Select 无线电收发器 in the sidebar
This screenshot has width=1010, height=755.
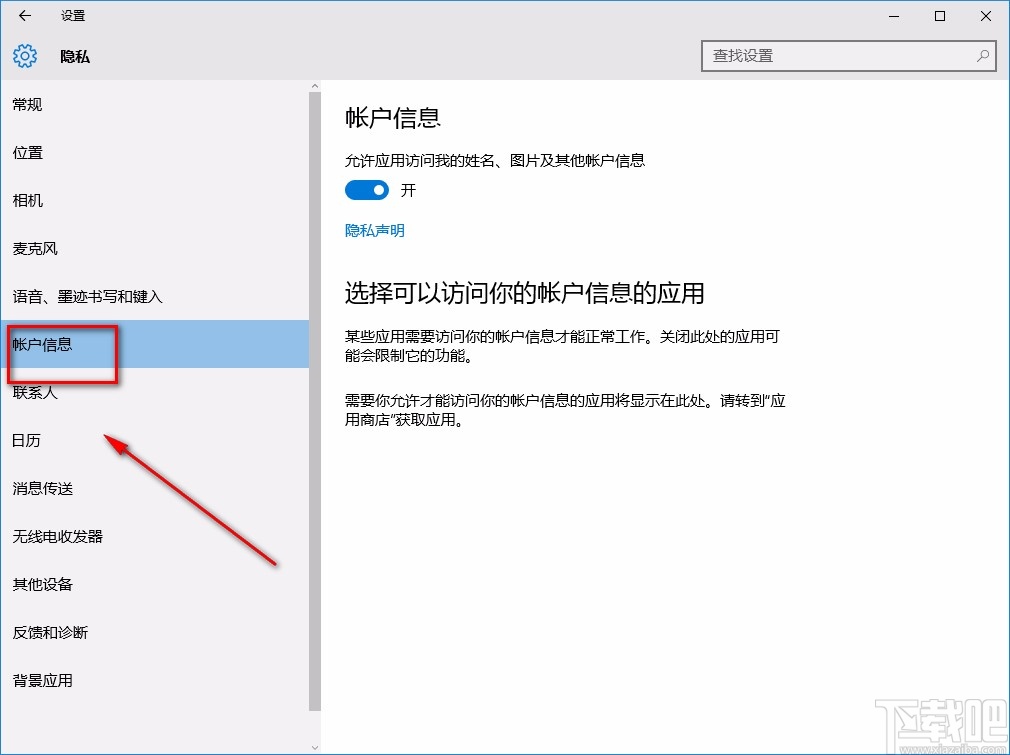click(x=57, y=536)
